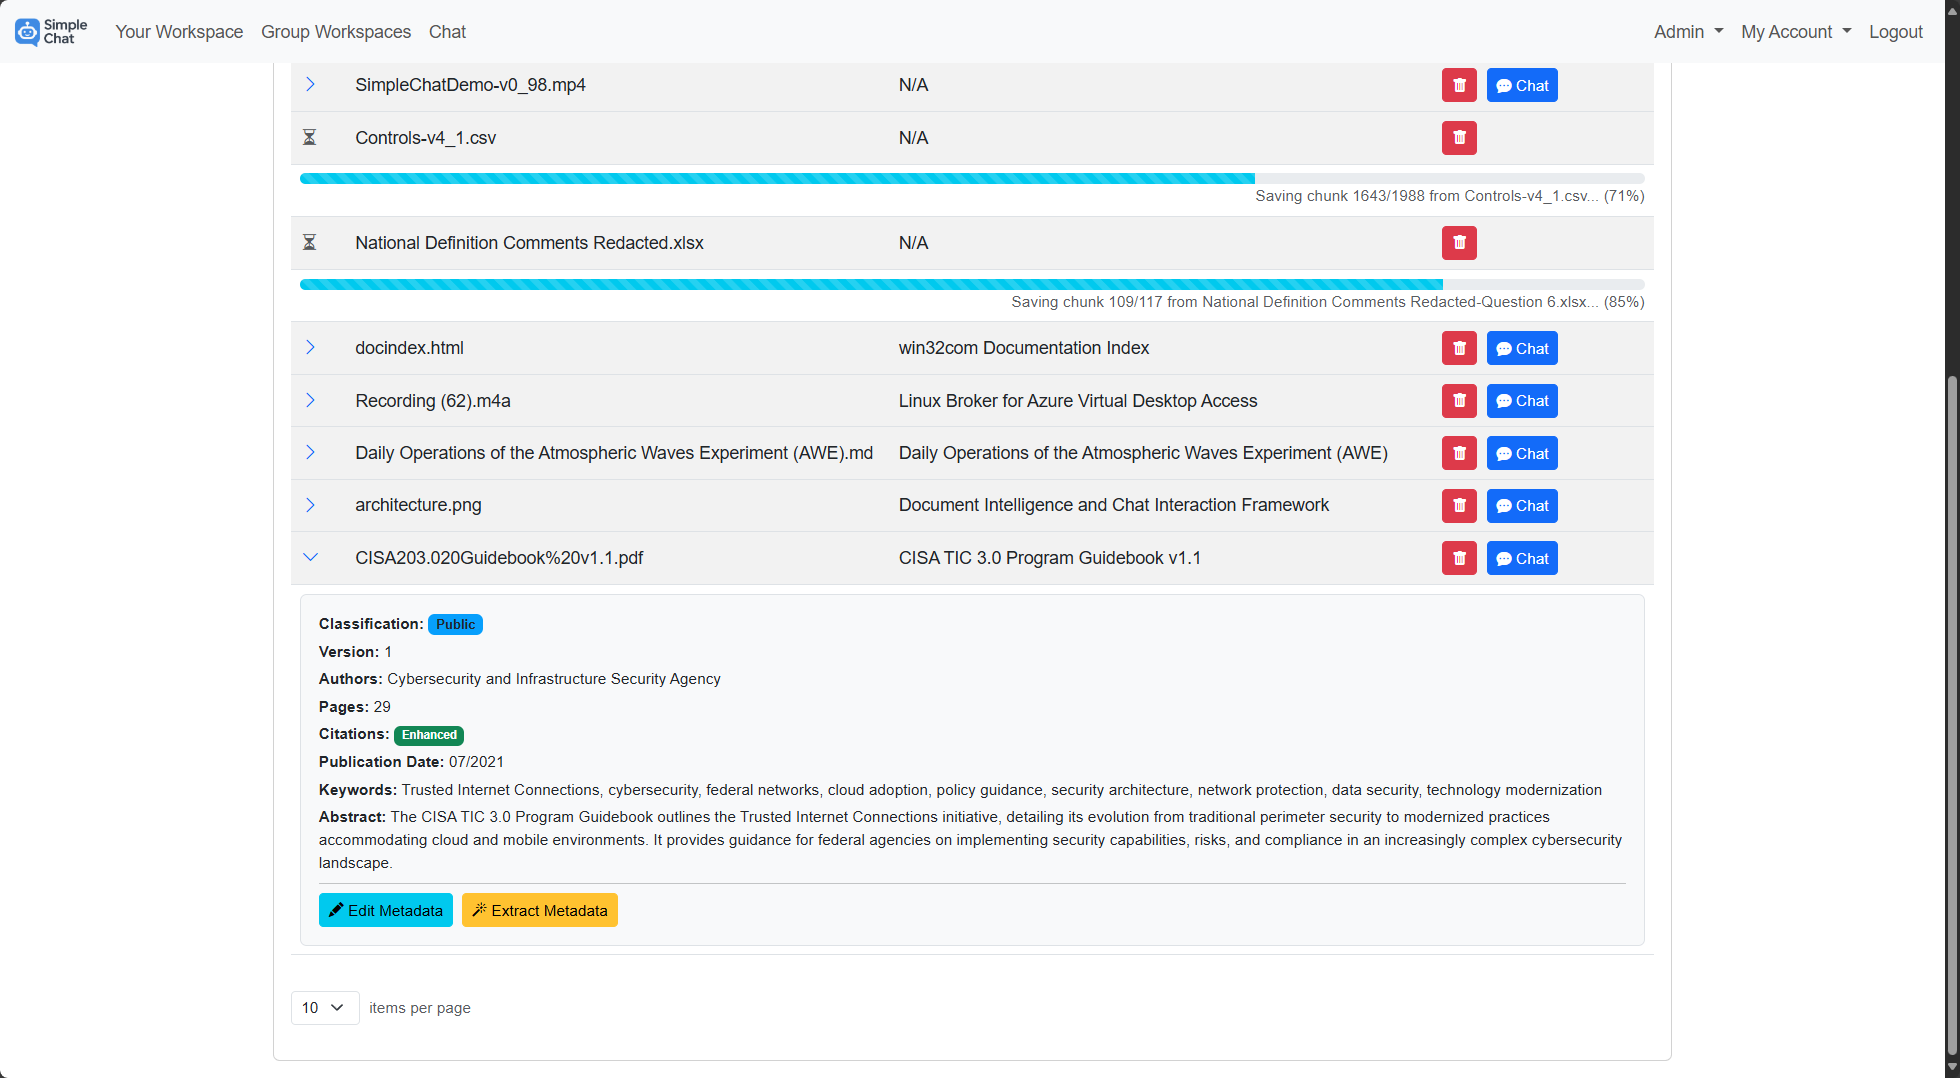
Task: Click the trash icon for architecture.png
Action: point(1459,505)
